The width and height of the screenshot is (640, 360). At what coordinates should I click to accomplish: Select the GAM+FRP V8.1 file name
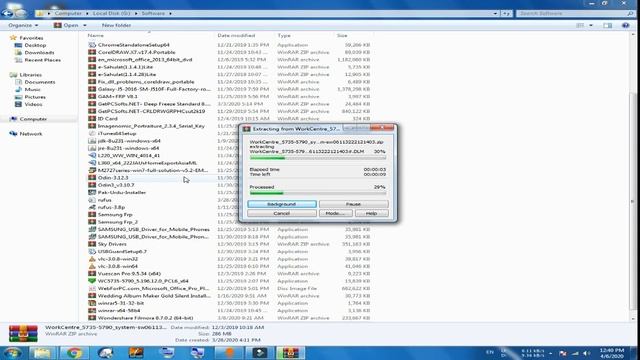[x=118, y=97]
